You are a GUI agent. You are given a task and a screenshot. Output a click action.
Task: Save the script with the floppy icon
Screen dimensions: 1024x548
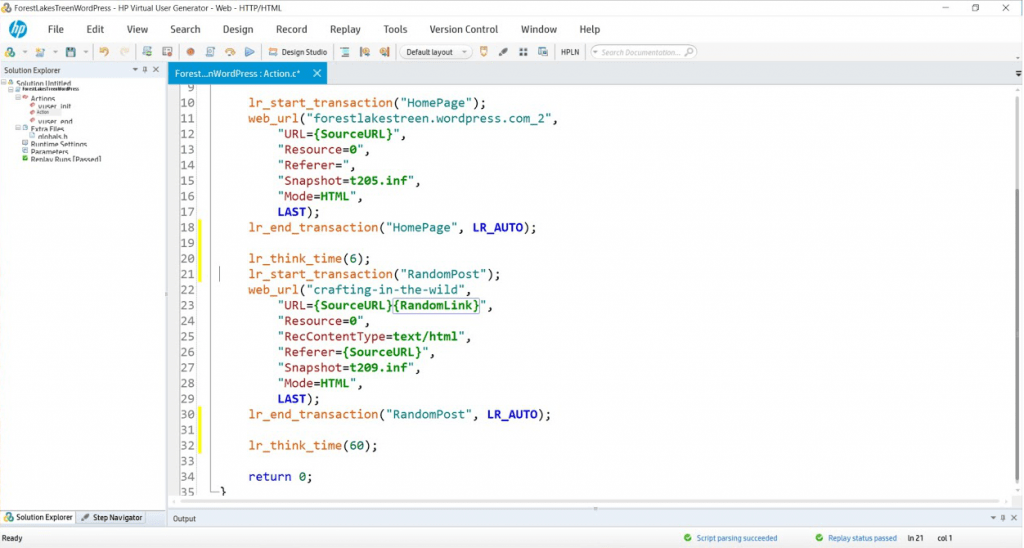coord(71,52)
